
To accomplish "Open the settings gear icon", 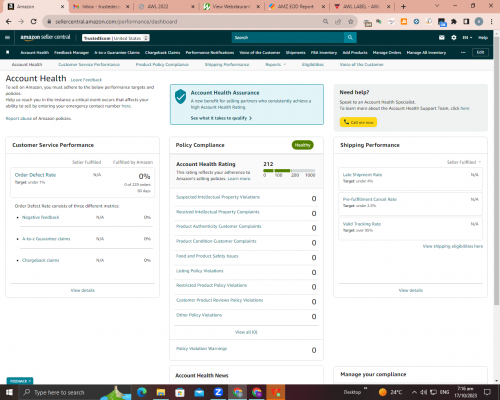I will [454, 38].
